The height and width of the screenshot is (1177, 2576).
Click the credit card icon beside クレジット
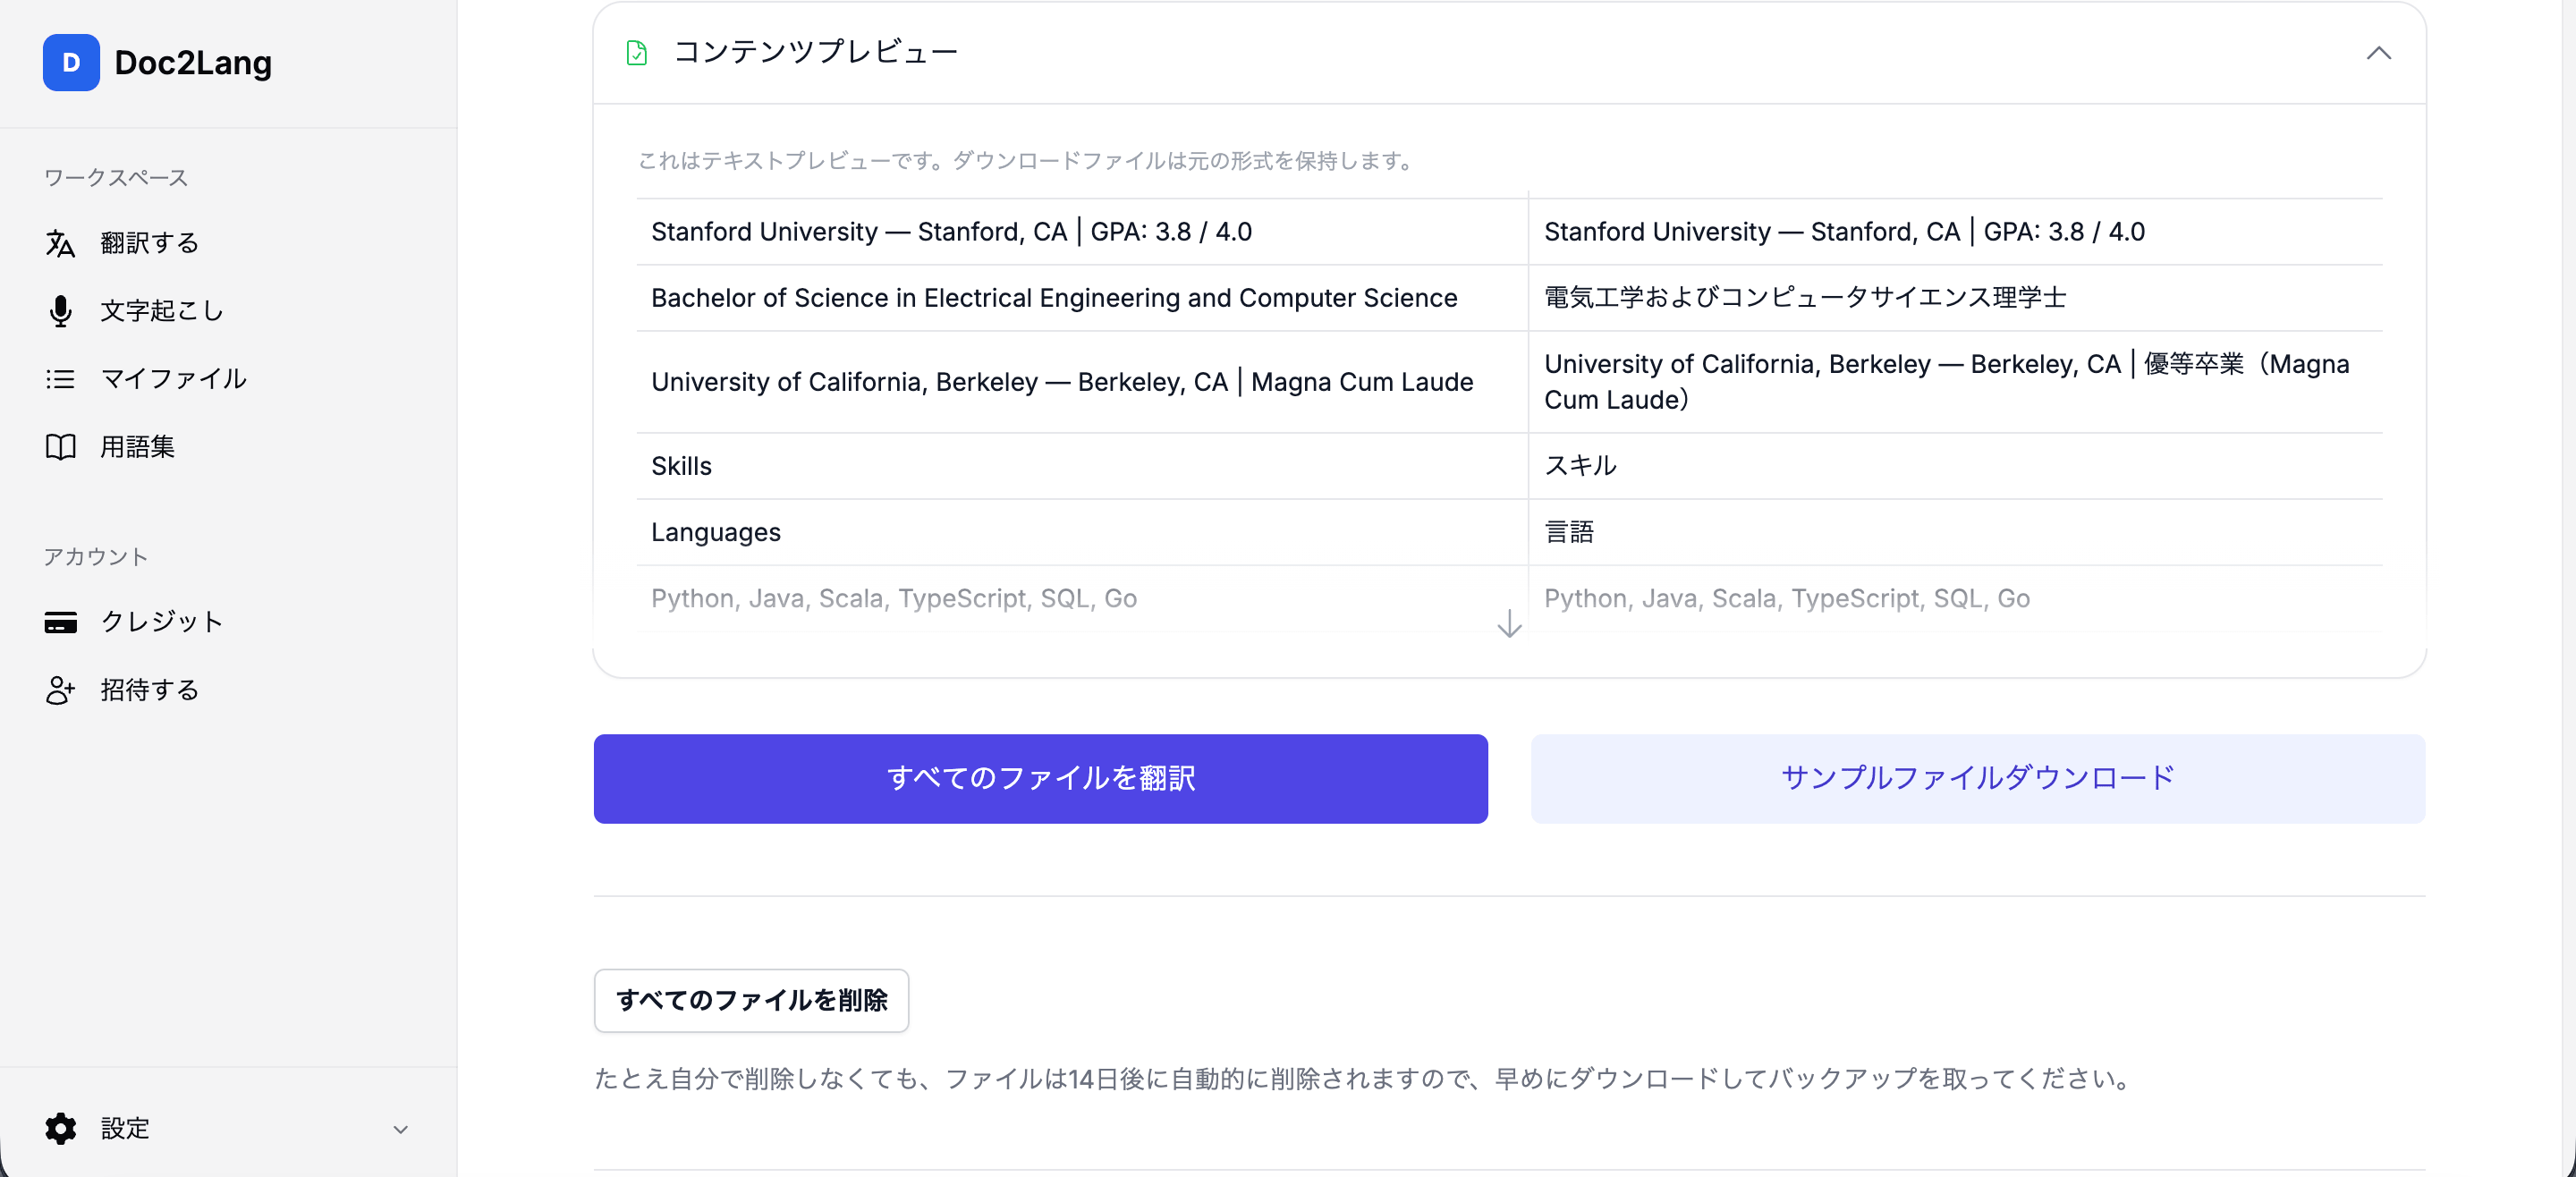60,622
